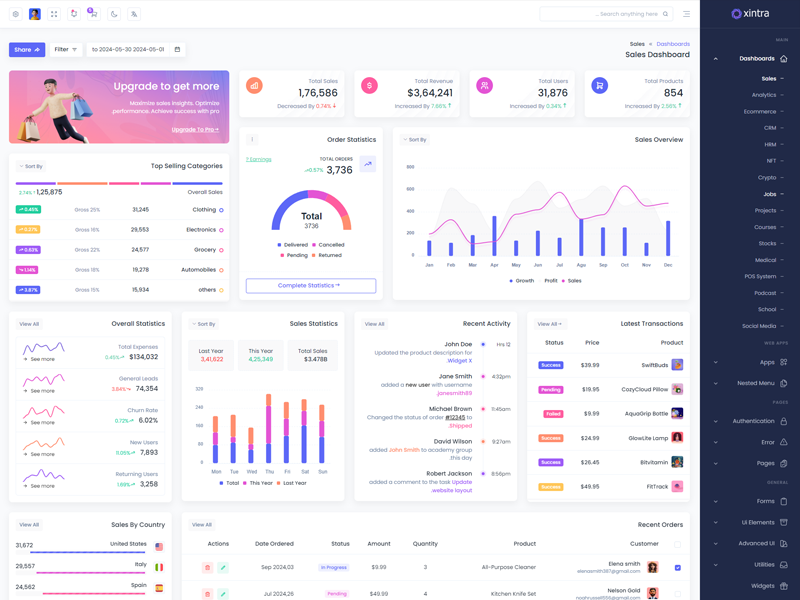Toggle fullscreen mode icon
This screenshot has width=800, height=600.
pos(54,14)
